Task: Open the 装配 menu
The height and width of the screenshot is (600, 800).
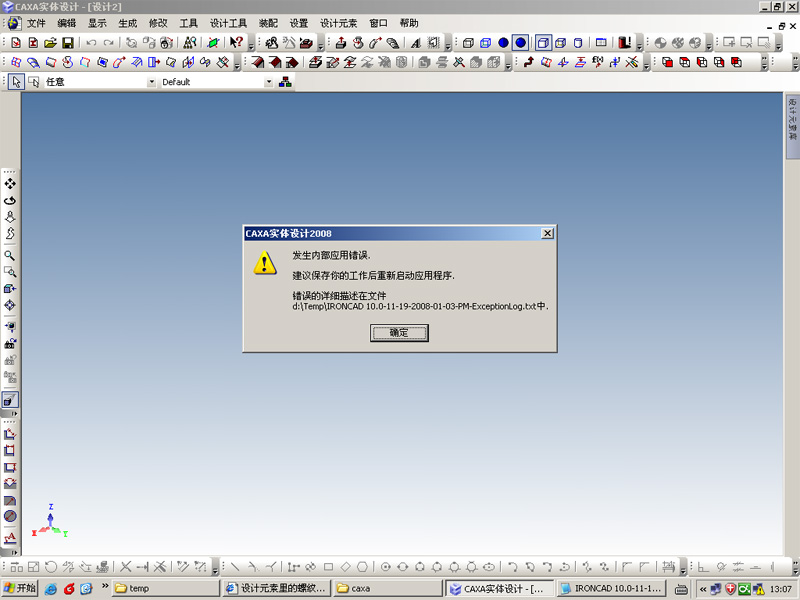Action: [268, 23]
